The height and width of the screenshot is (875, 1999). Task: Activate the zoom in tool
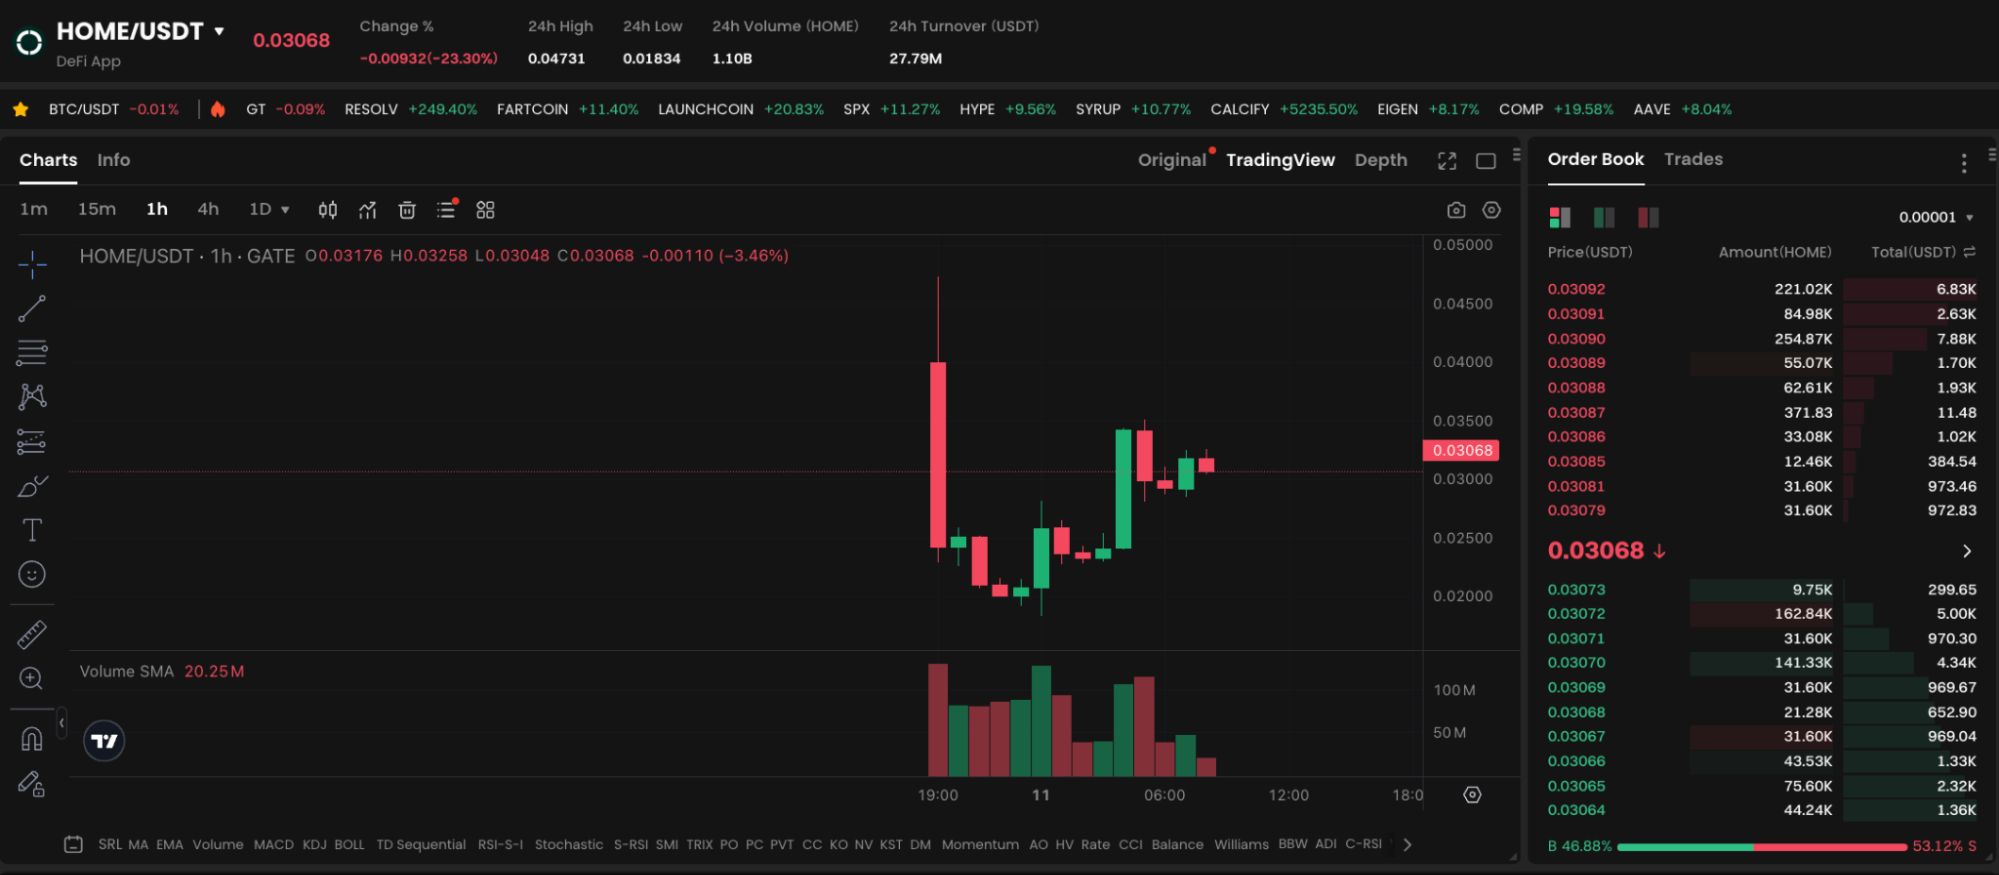32,678
